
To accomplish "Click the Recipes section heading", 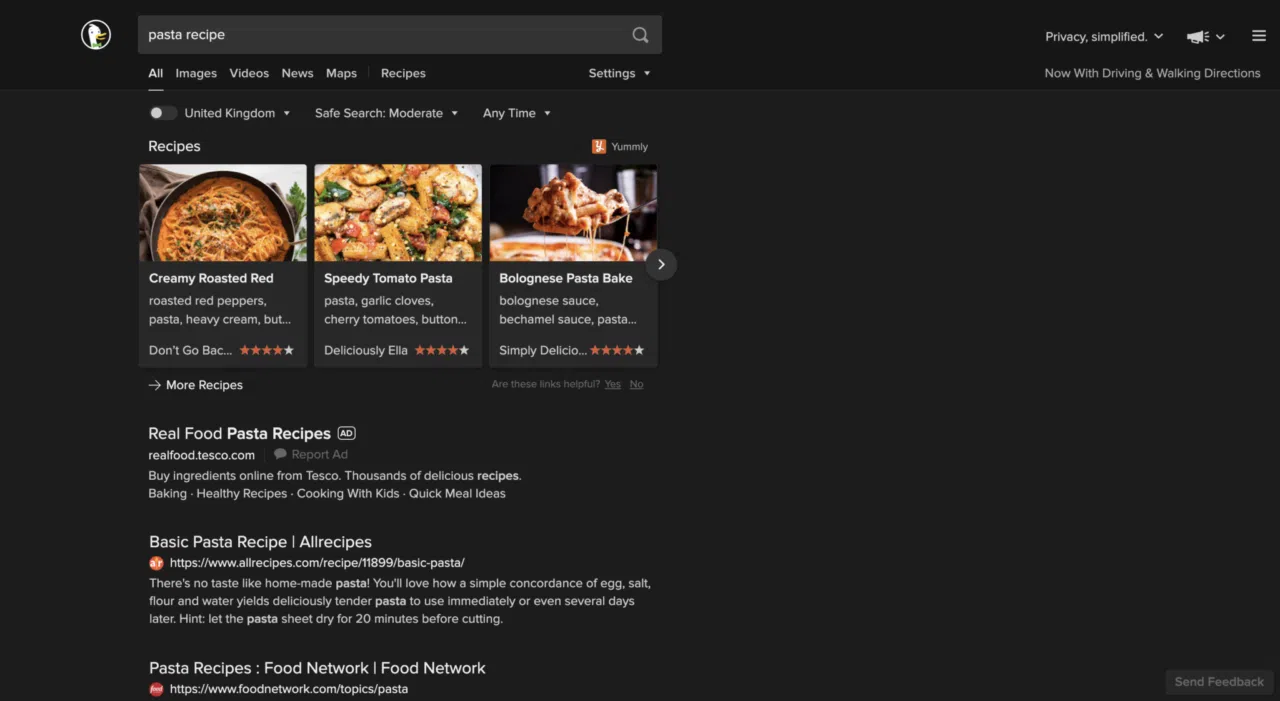I will 174,146.
